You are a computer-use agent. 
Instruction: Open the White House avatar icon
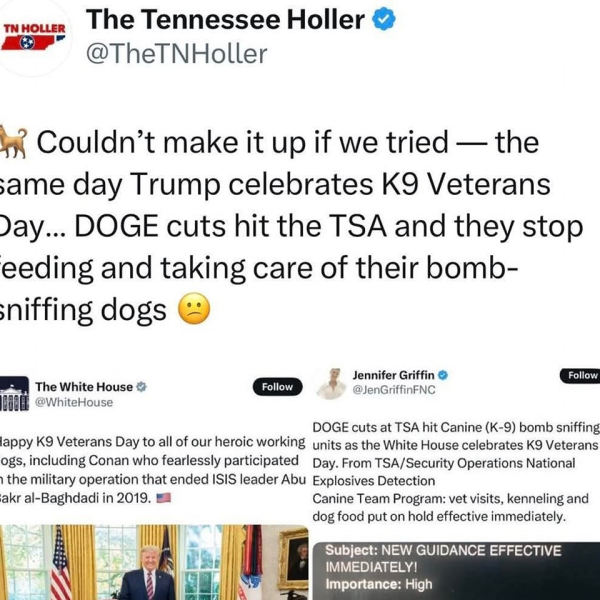coord(14,394)
